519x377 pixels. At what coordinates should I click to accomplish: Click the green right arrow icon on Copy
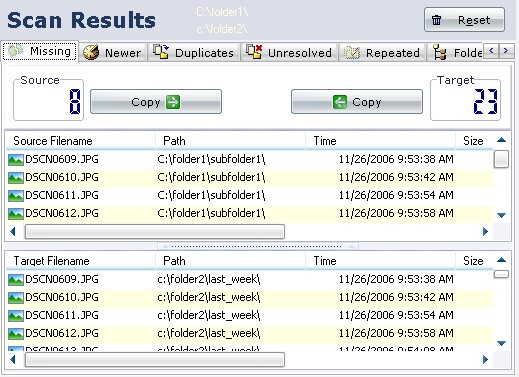coord(173,102)
